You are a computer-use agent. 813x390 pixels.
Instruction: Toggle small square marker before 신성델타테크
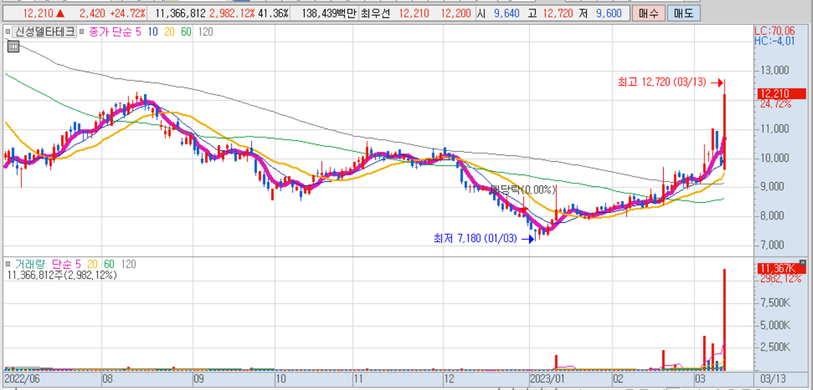tap(8, 32)
